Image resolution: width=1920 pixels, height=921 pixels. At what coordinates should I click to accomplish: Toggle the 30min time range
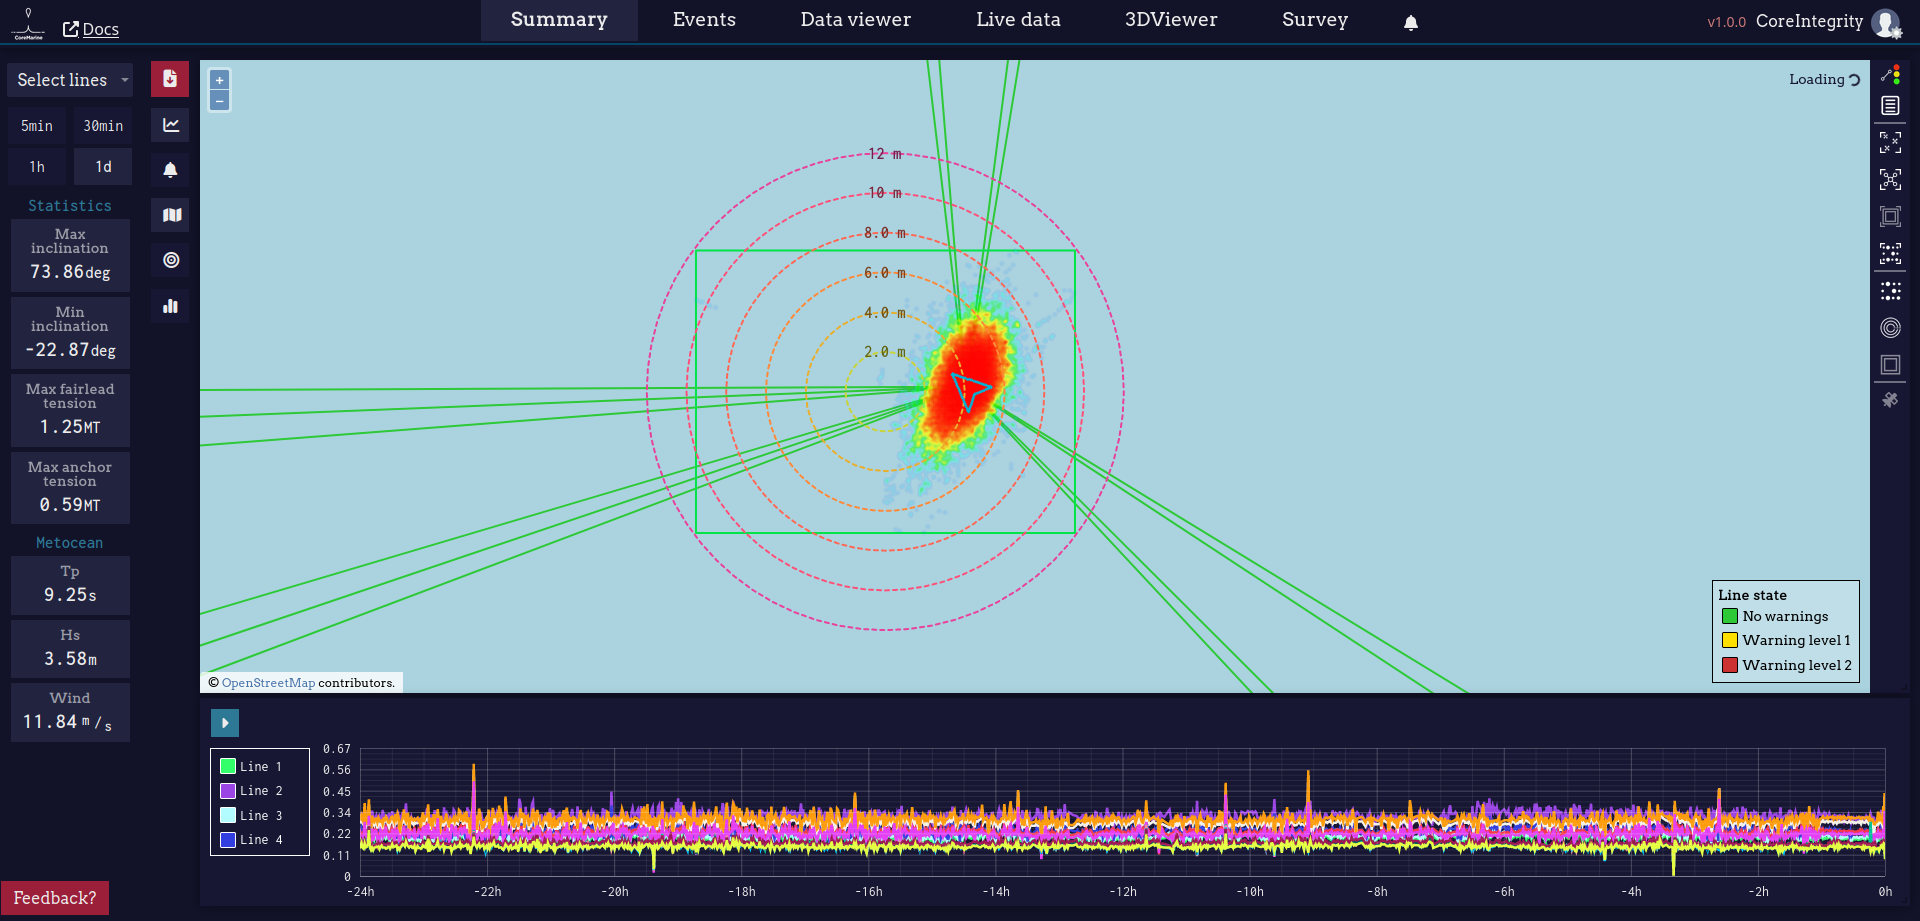click(x=103, y=126)
